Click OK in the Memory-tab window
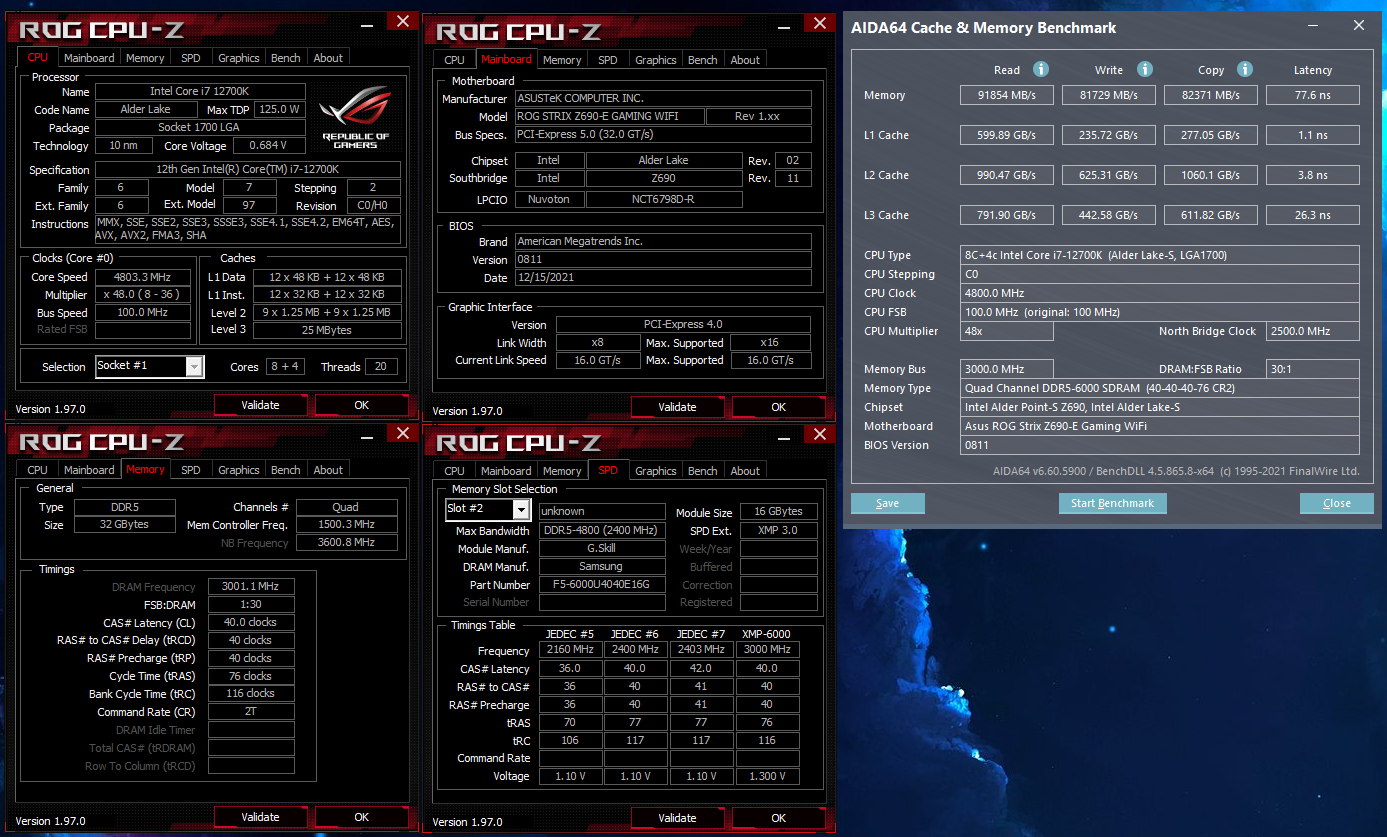This screenshot has width=1387, height=837. point(362,817)
